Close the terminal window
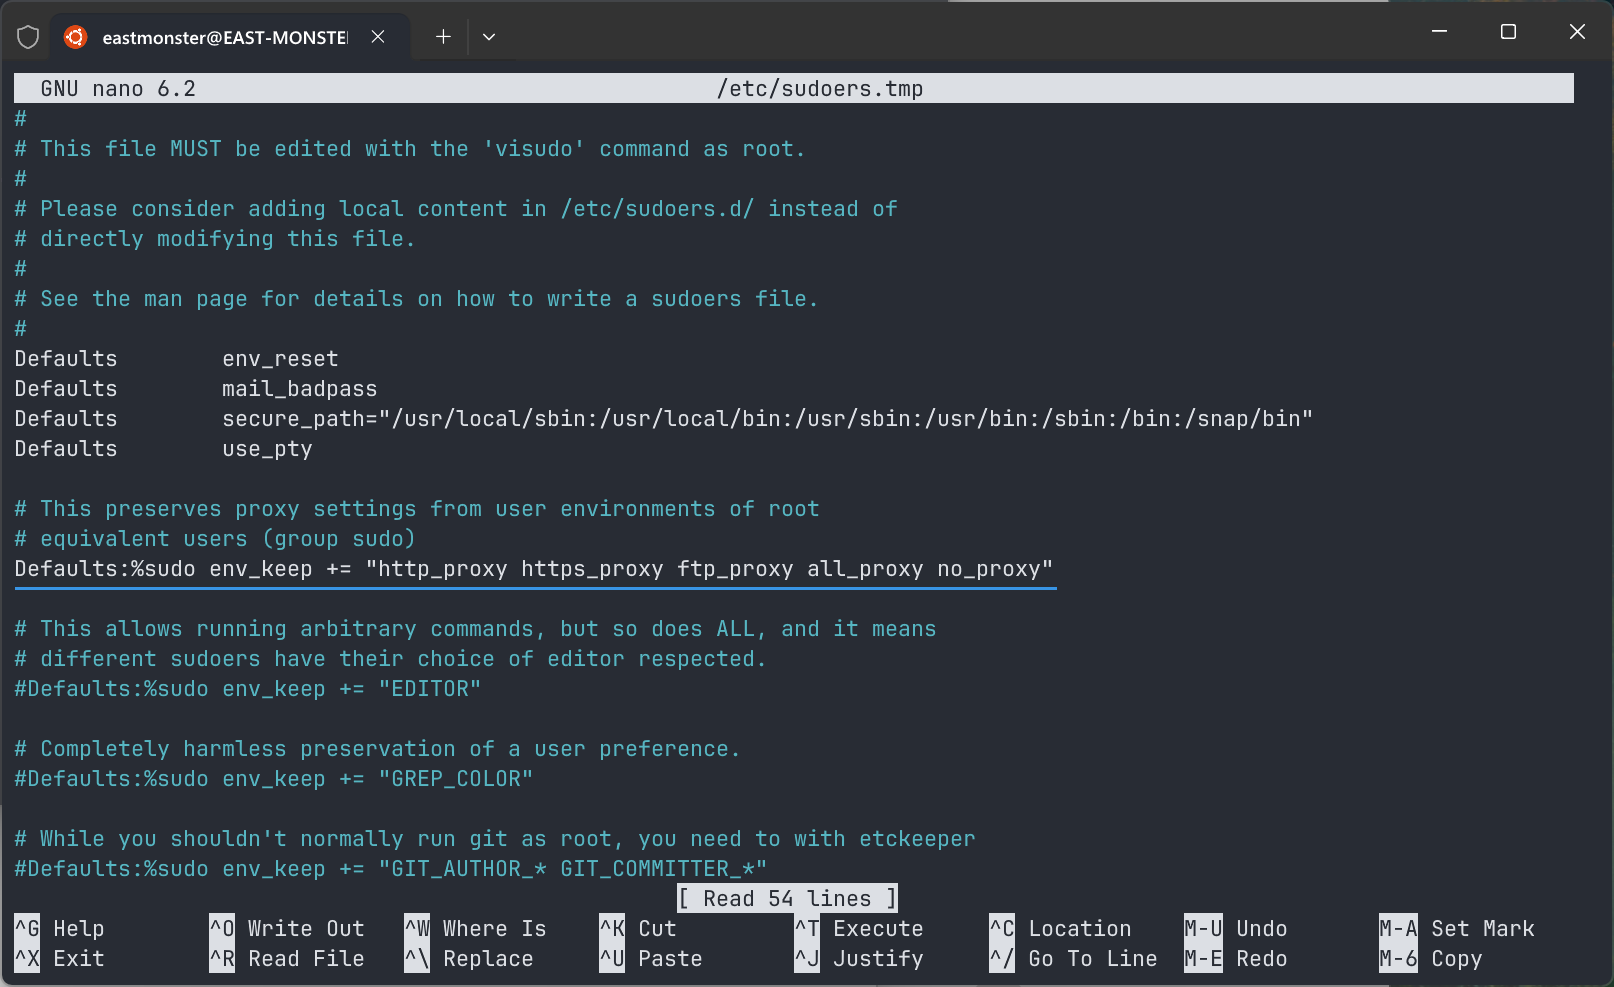The image size is (1614, 987). click(1577, 32)
